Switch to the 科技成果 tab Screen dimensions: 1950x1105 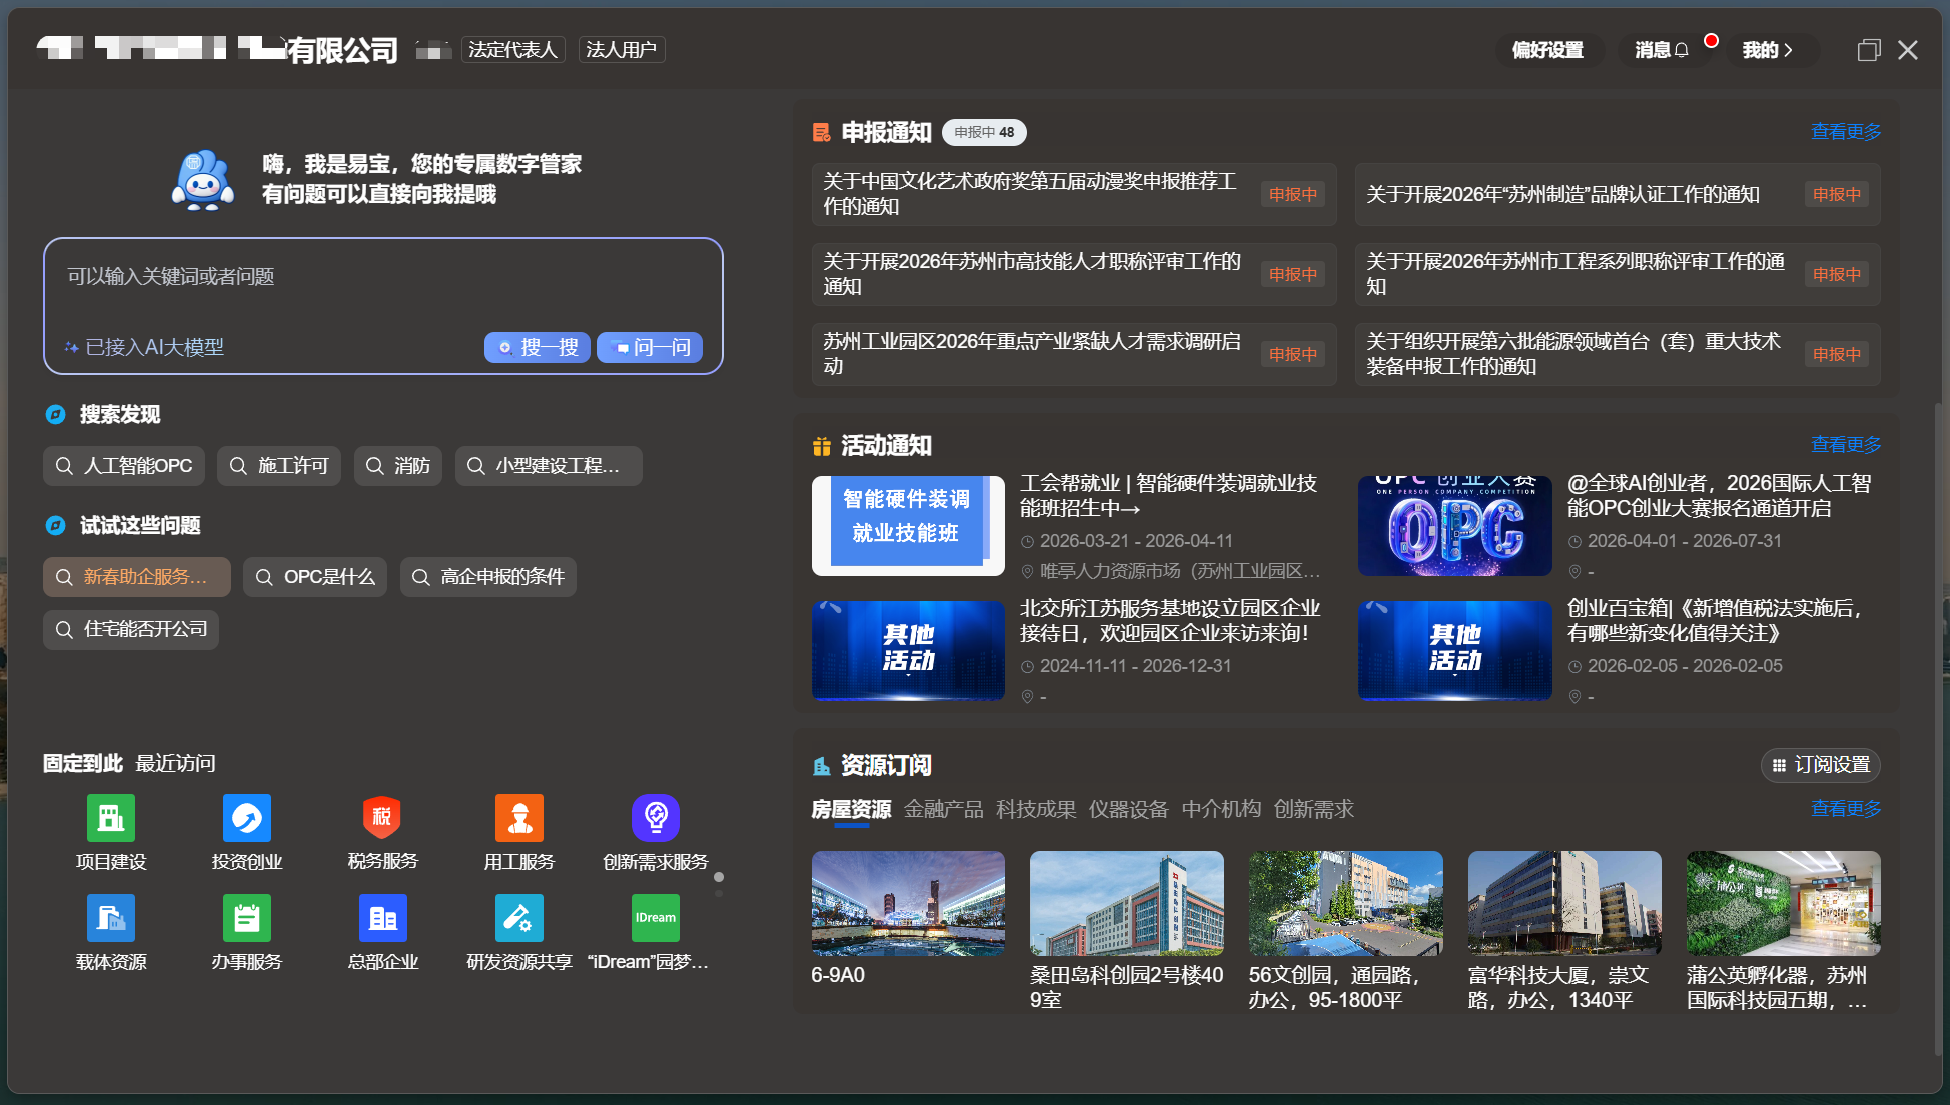click(1036, 809)
